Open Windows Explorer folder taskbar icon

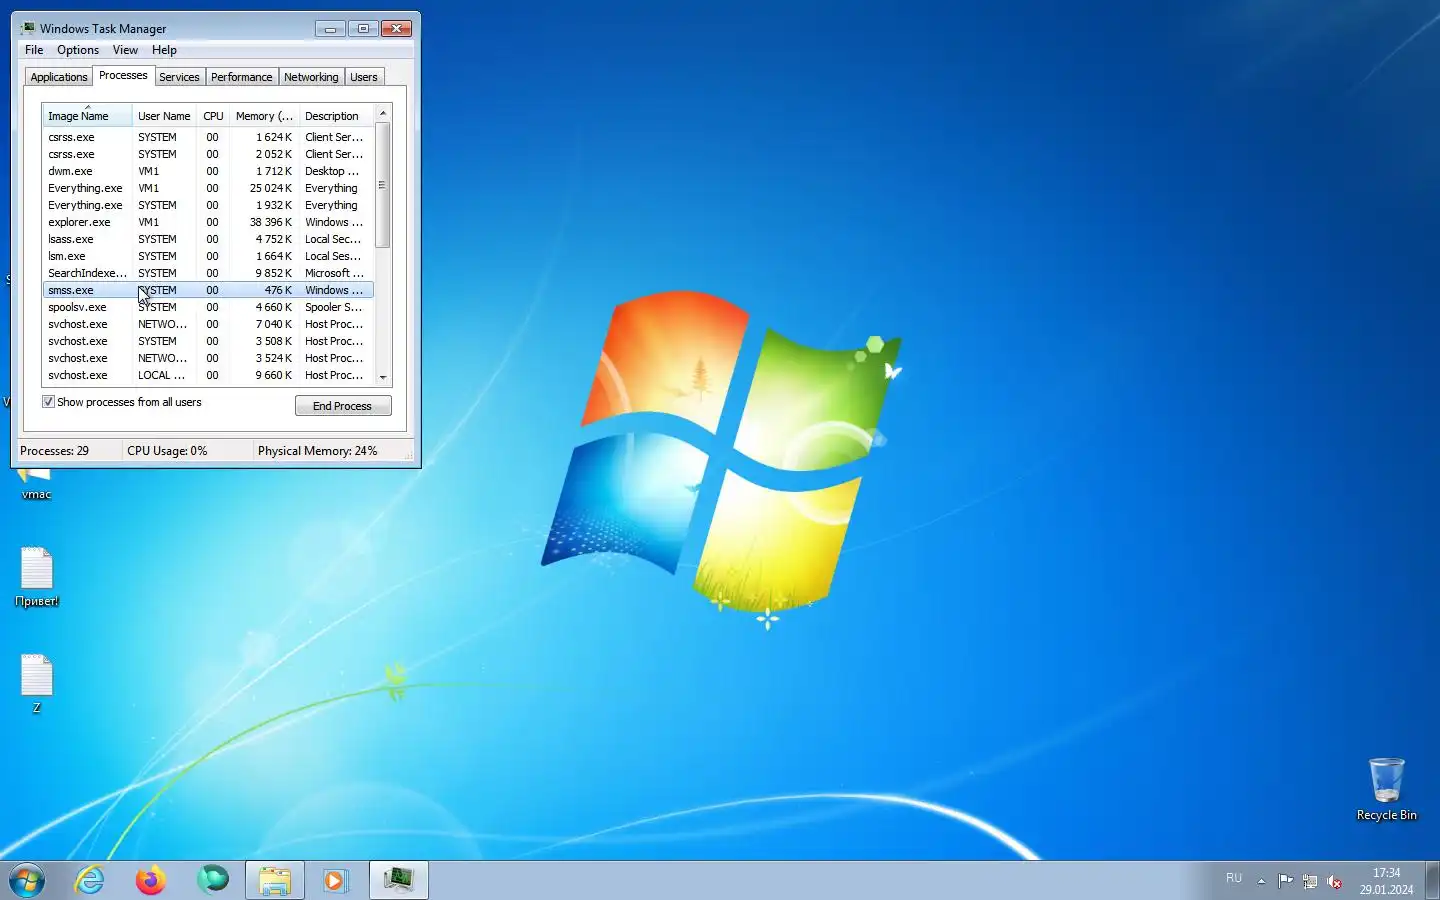[x=275, y=880]
